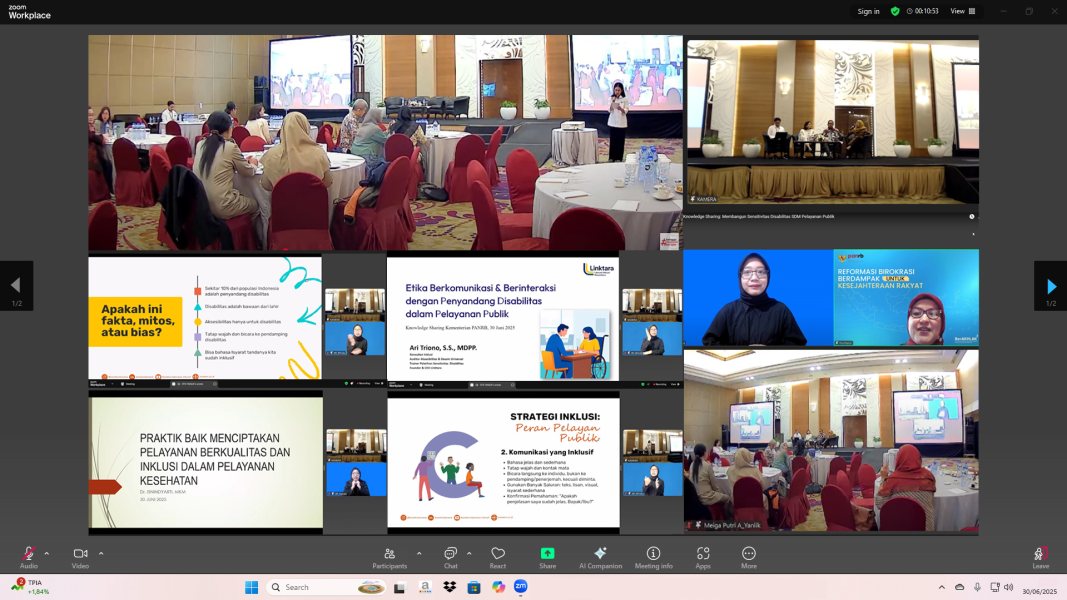
Task: Click the Sign in button
Action: pos(868,11)
